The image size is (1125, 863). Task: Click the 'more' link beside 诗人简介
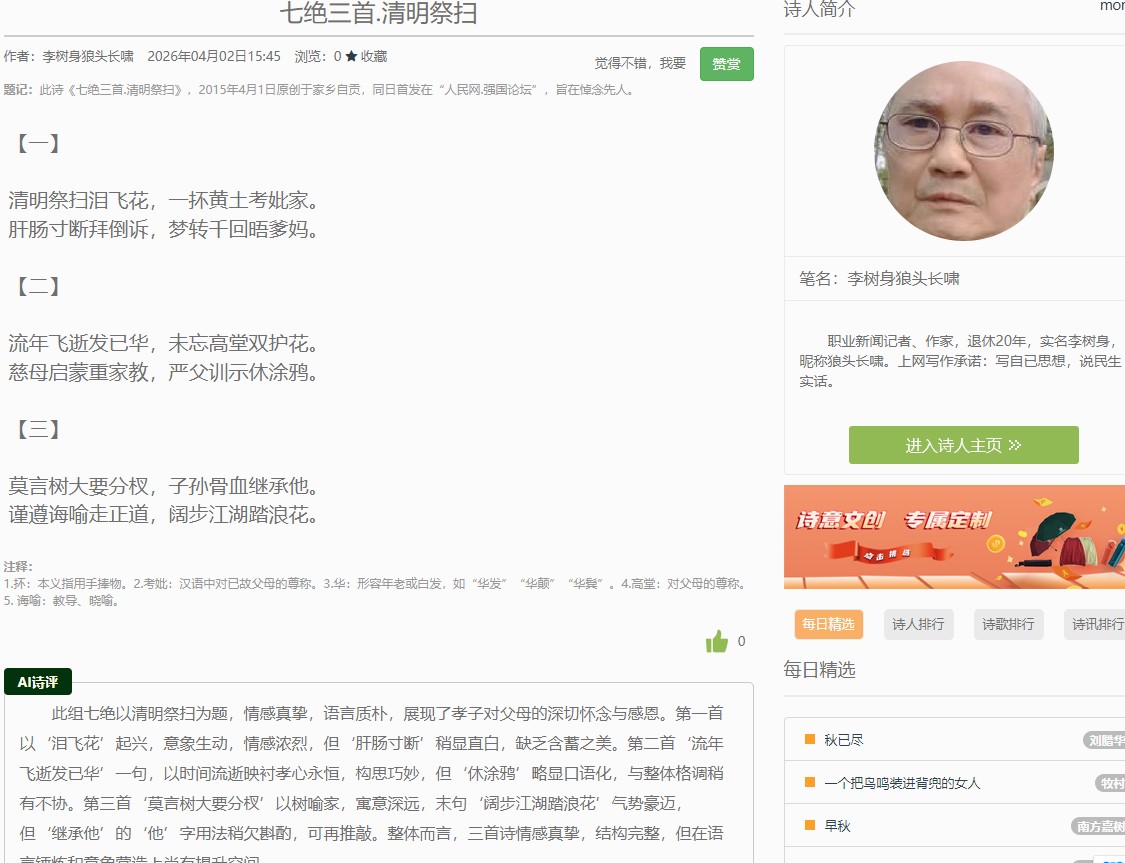point(1112,7)
